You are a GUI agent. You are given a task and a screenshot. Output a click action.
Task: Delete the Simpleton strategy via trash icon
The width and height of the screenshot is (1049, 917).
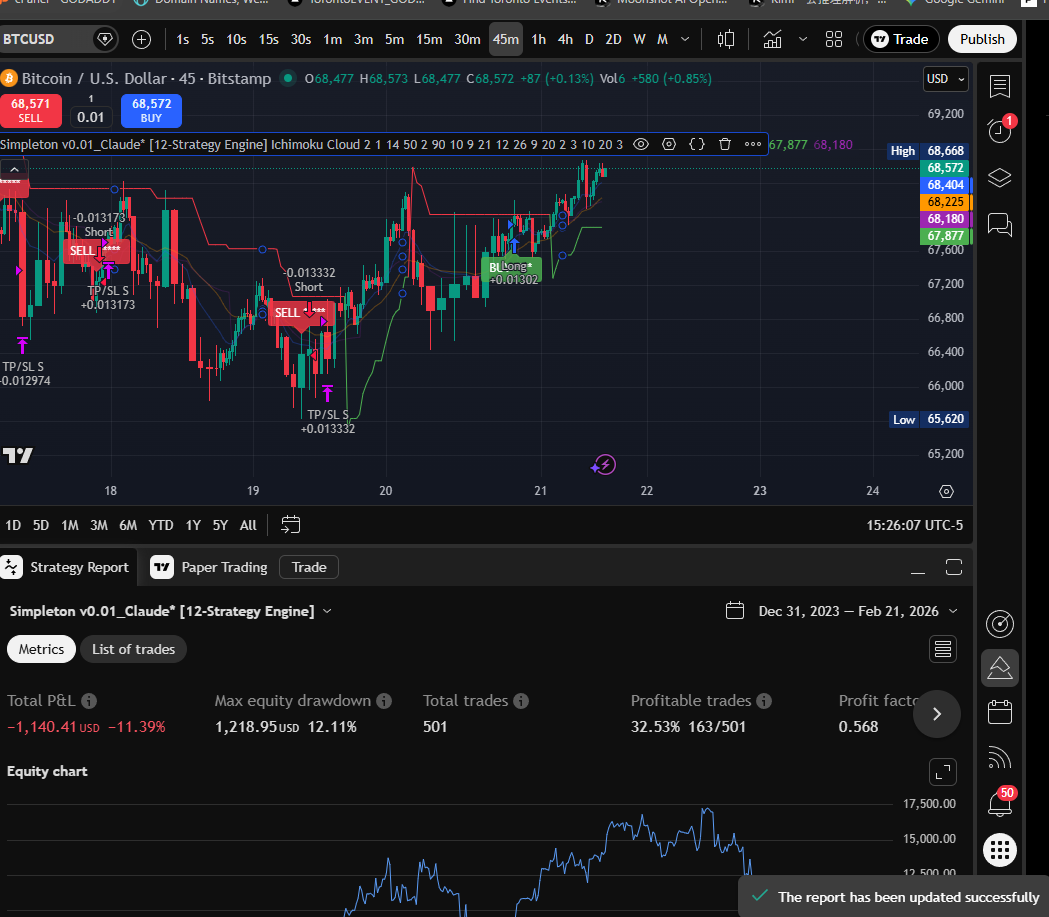[x=724, y=144]
